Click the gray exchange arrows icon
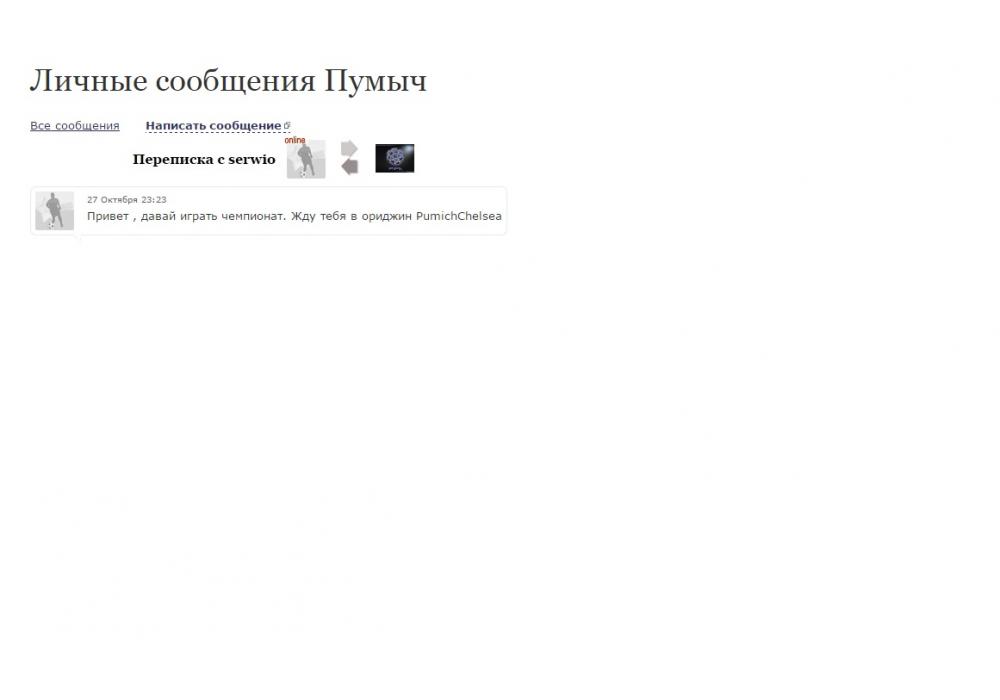Image resolution: width=1000 pixels, height=700 pixels. pos(349,157)
